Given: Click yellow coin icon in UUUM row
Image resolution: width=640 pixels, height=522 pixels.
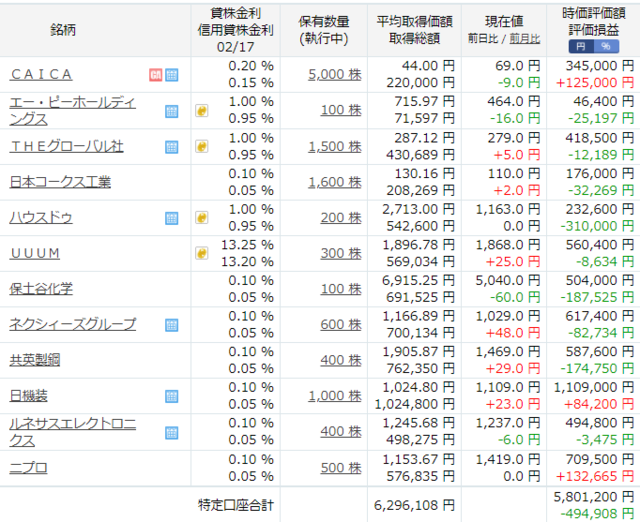Looking at the screenshot, I should click(202, 253).
